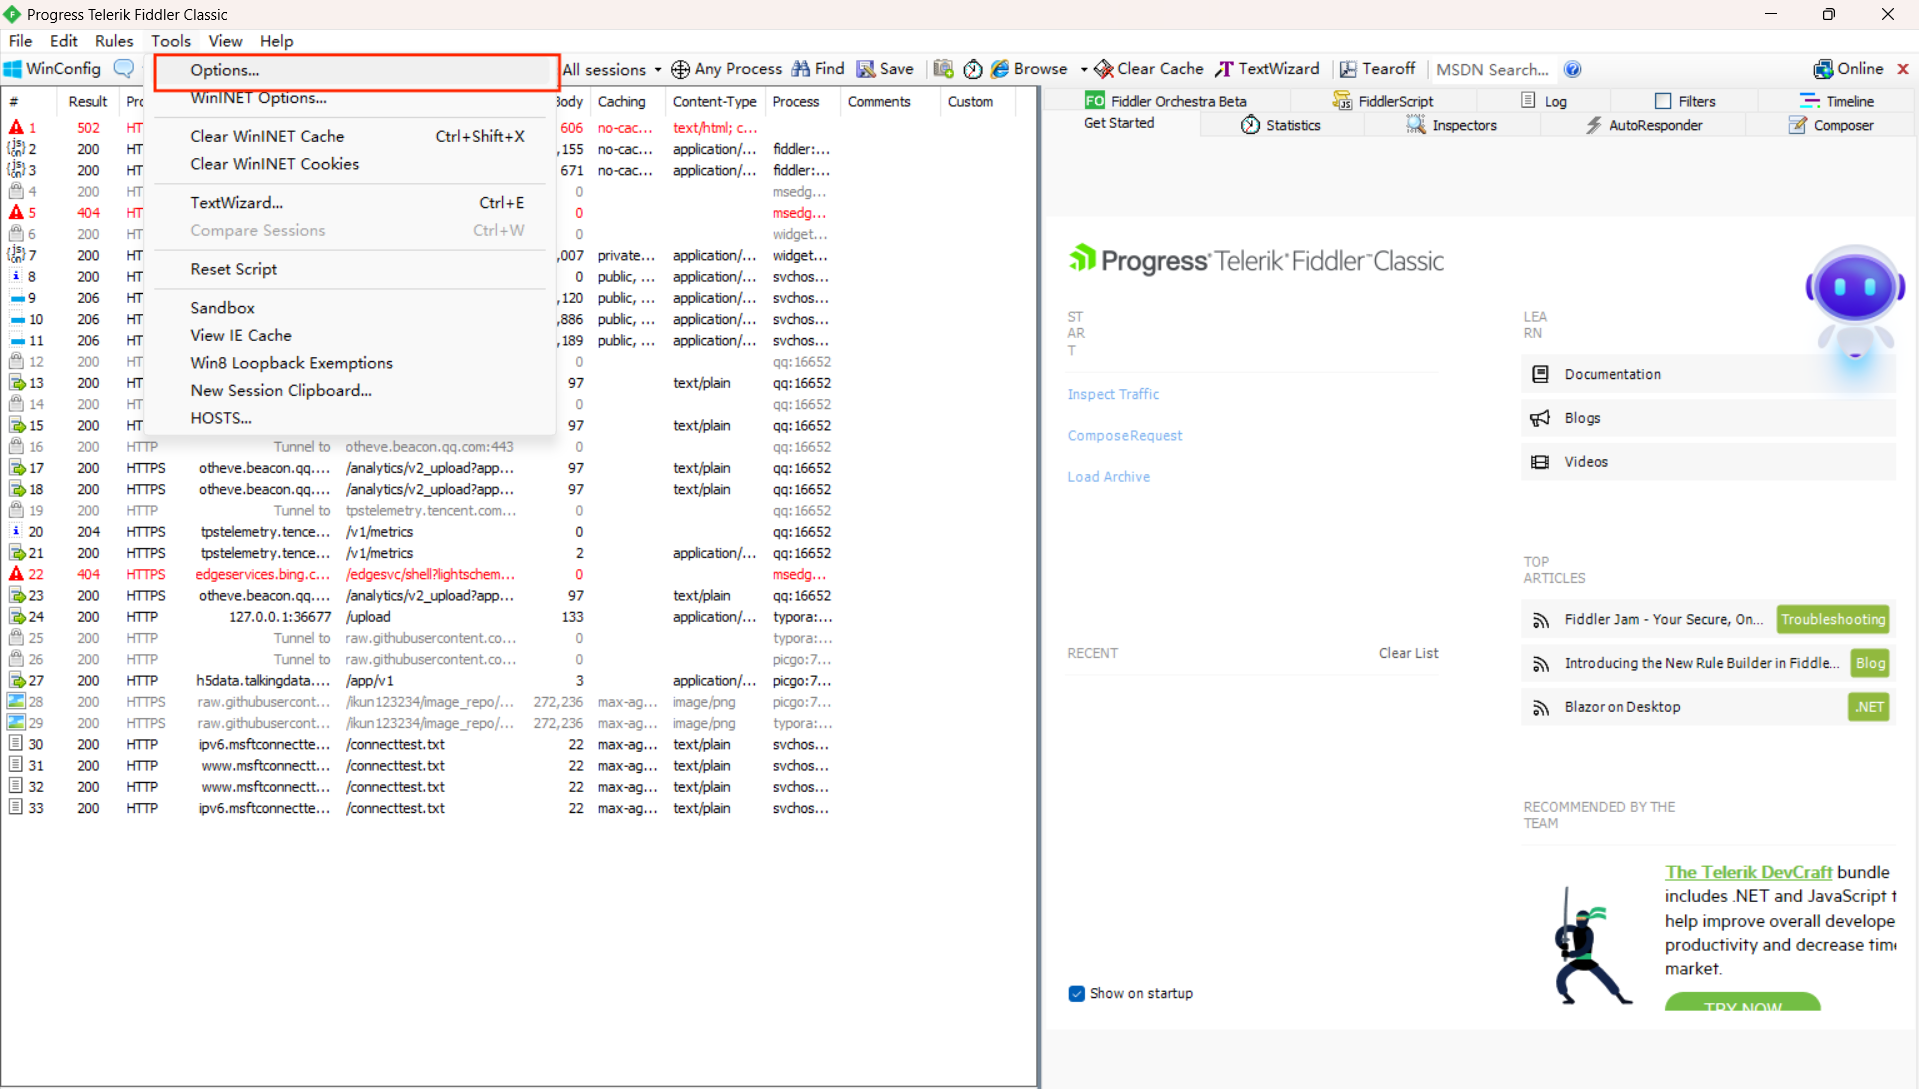Expand the Browse dropdown arrow
Screen dimensions: 1919x1089
click(1084, 69)
